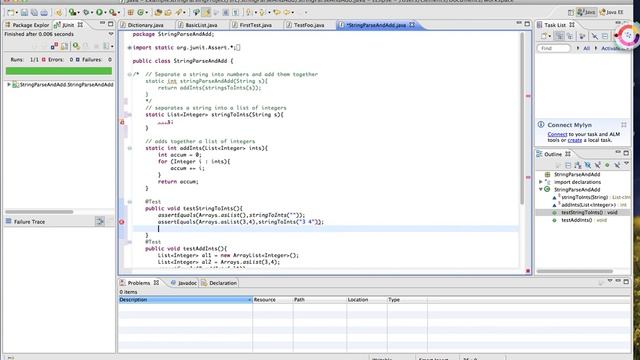Toggle Hide Fields in Outline toolbar
This screenshot has height=360, width=640.
pyautogui.click(x=587, y=165)
